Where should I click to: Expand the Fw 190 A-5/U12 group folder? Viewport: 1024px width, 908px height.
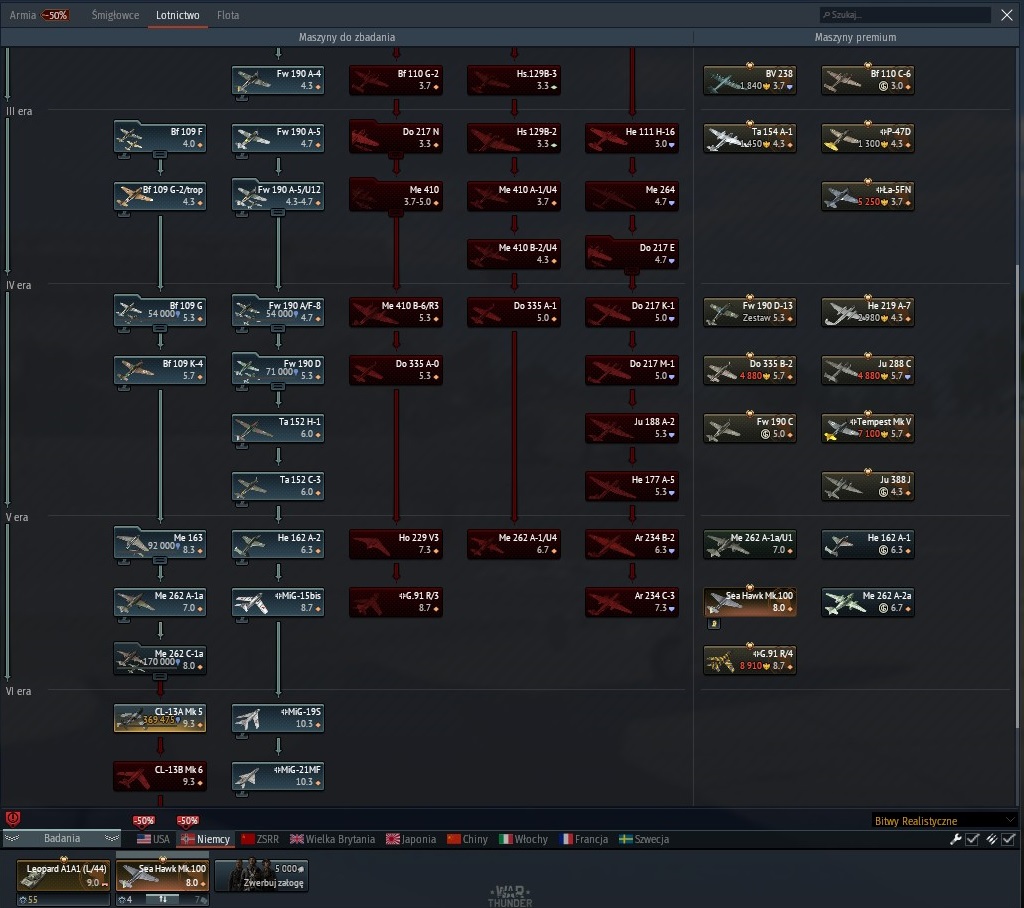278,213
